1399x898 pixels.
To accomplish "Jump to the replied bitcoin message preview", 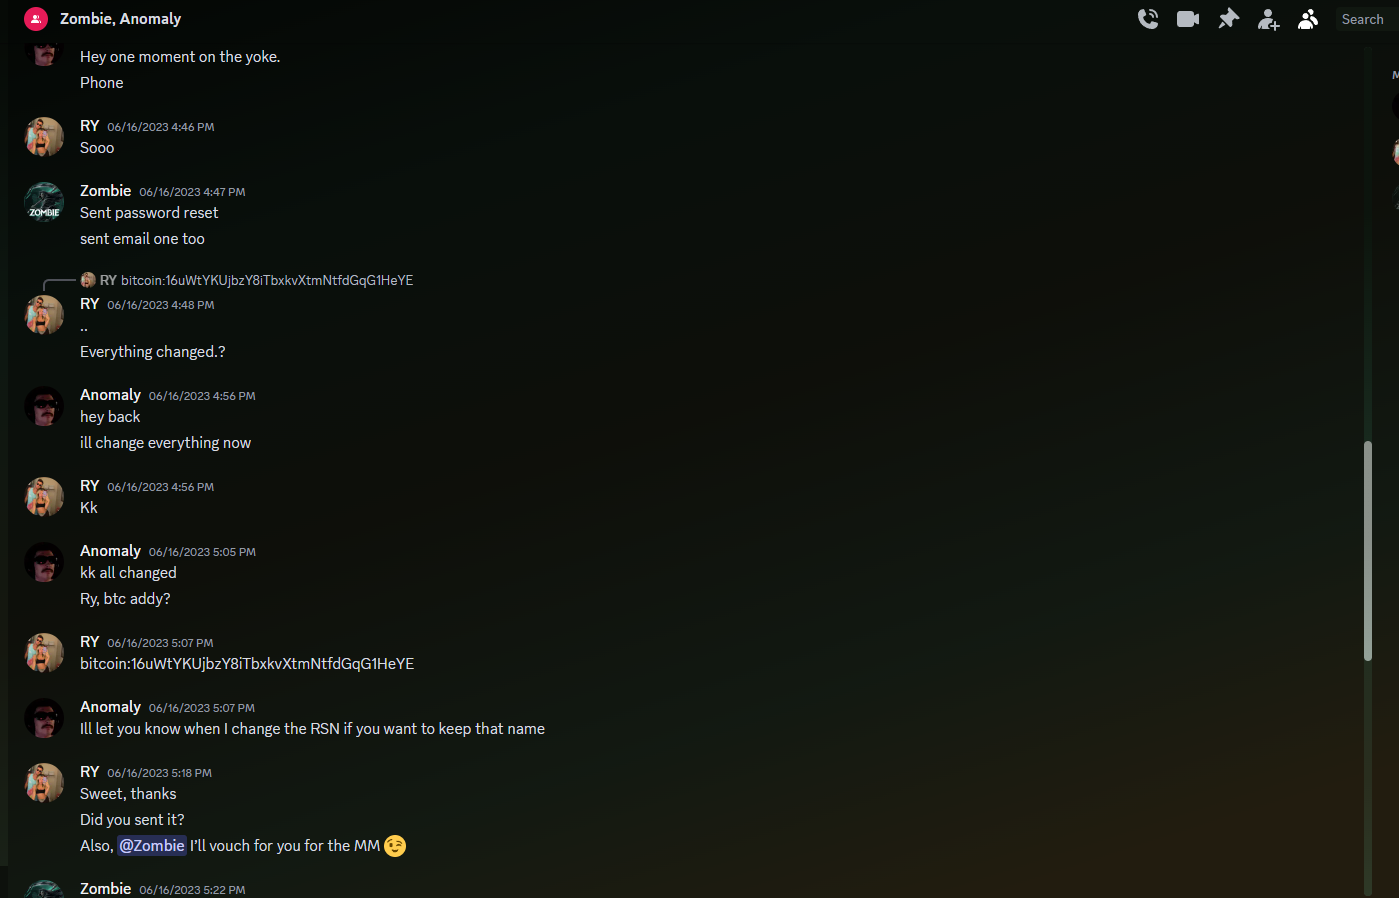I will [x=267, y=280].
